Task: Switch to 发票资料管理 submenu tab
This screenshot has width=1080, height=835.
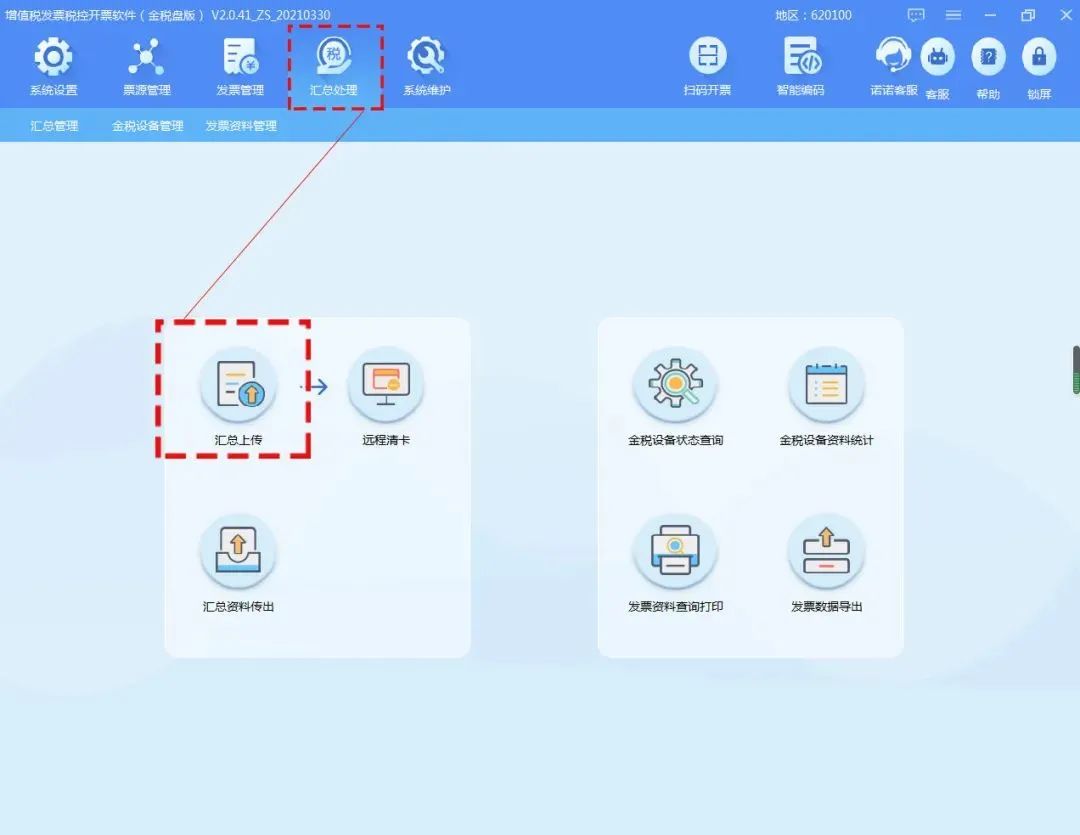Action: click(x=241, y=126)
